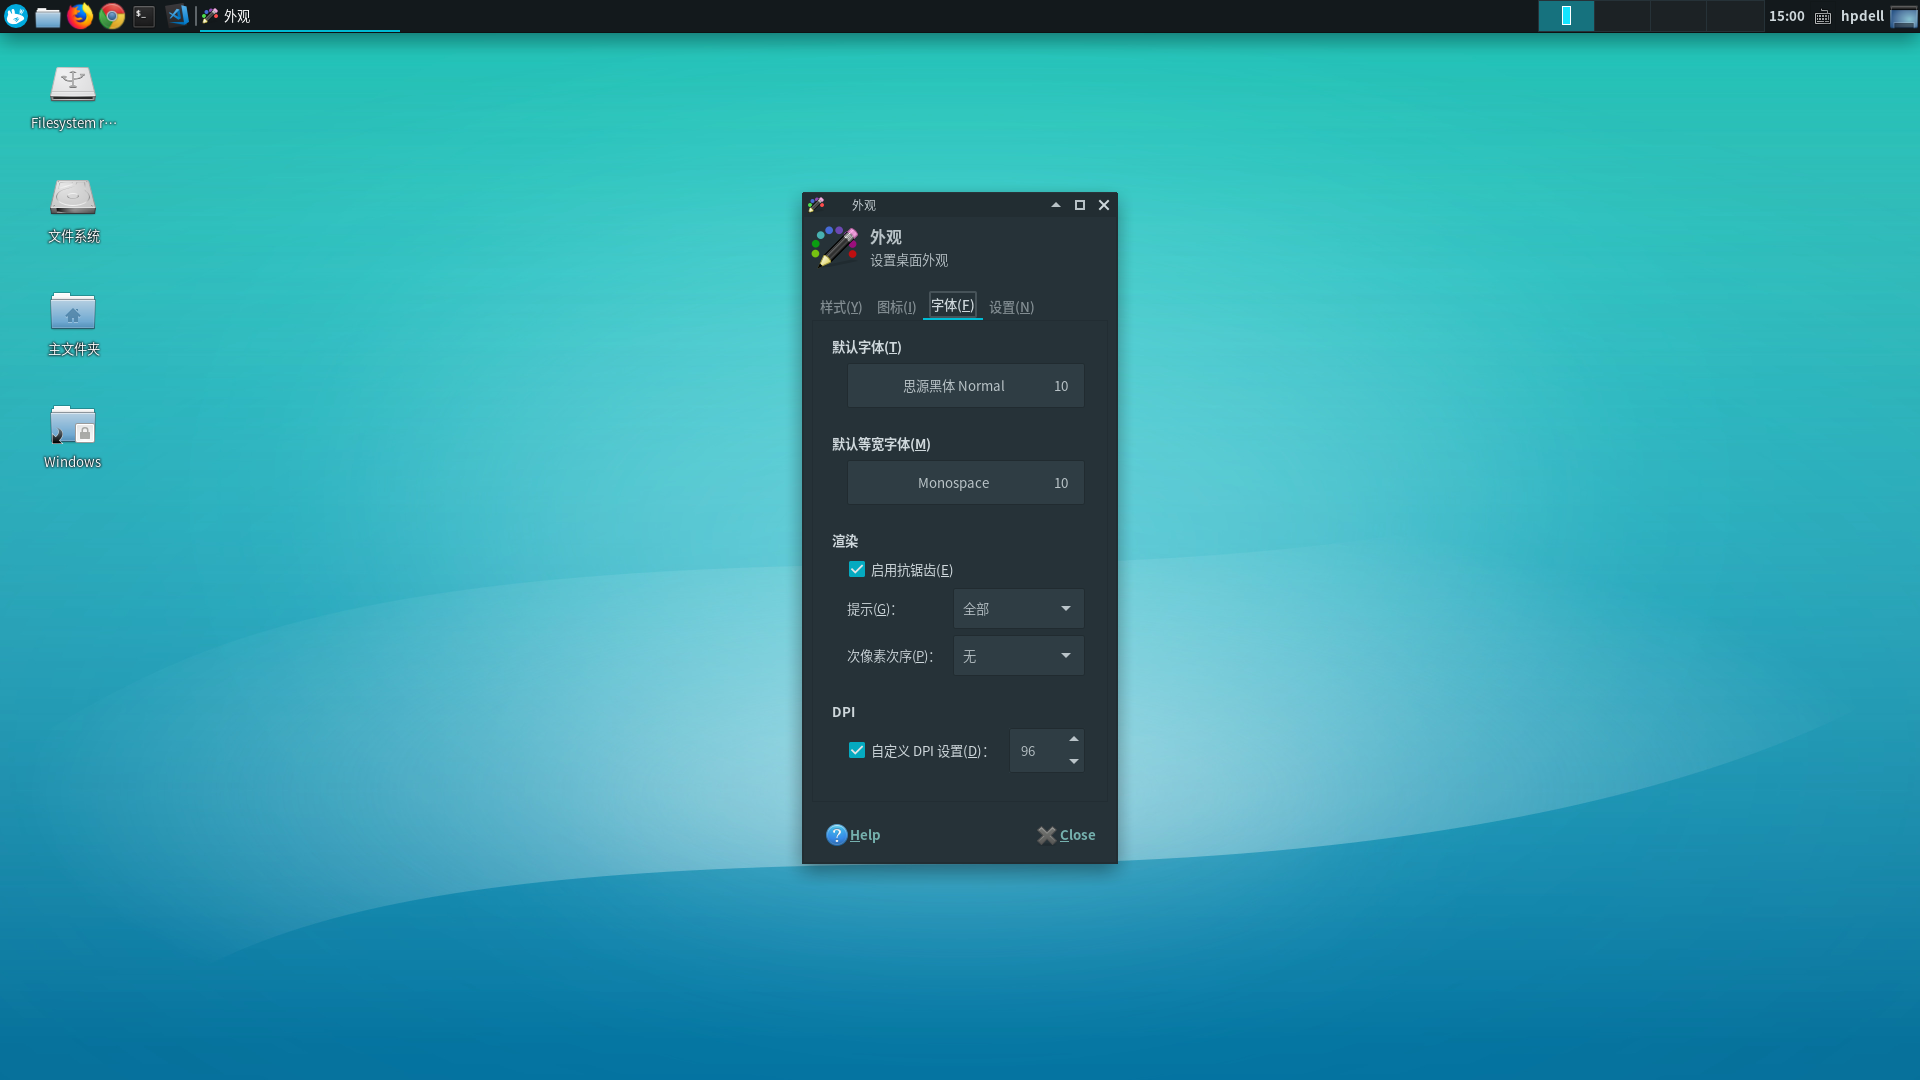Launch Google Chrome from top panel
1920x1080 pixels.
[112, 16]
